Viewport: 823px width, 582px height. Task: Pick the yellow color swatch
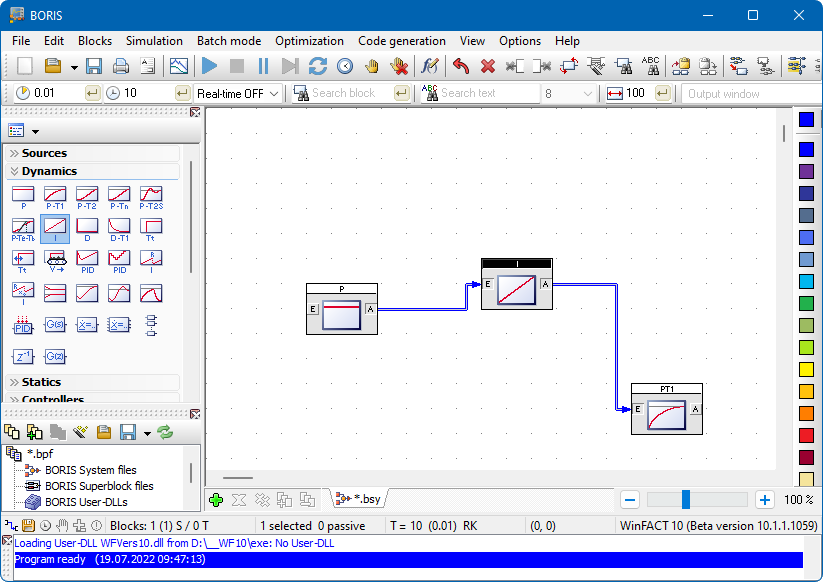(x=806, y=369)
